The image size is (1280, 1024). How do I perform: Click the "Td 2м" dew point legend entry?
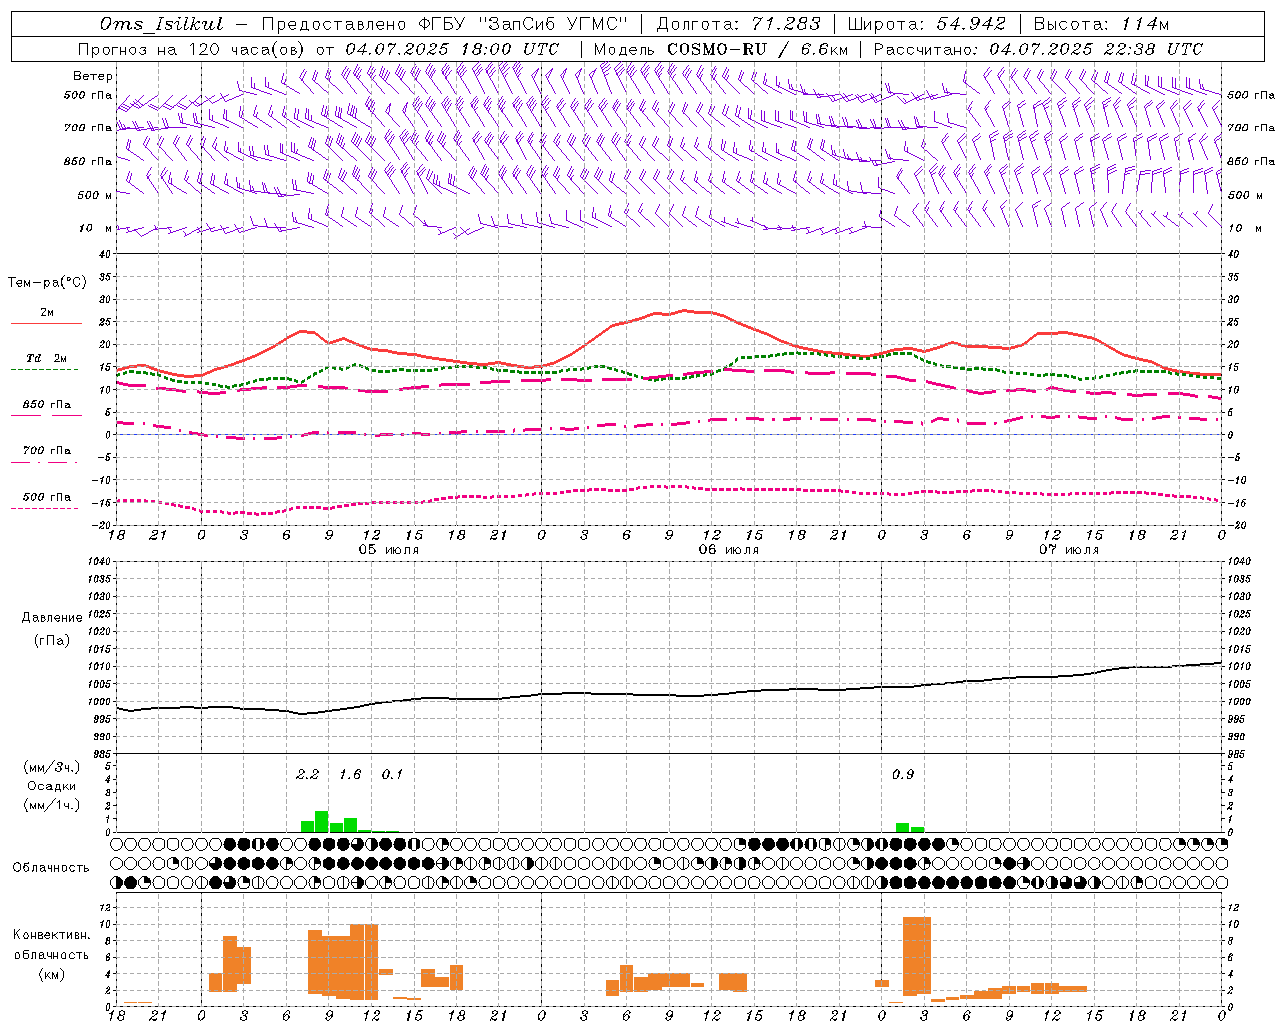tap(47, 358)
